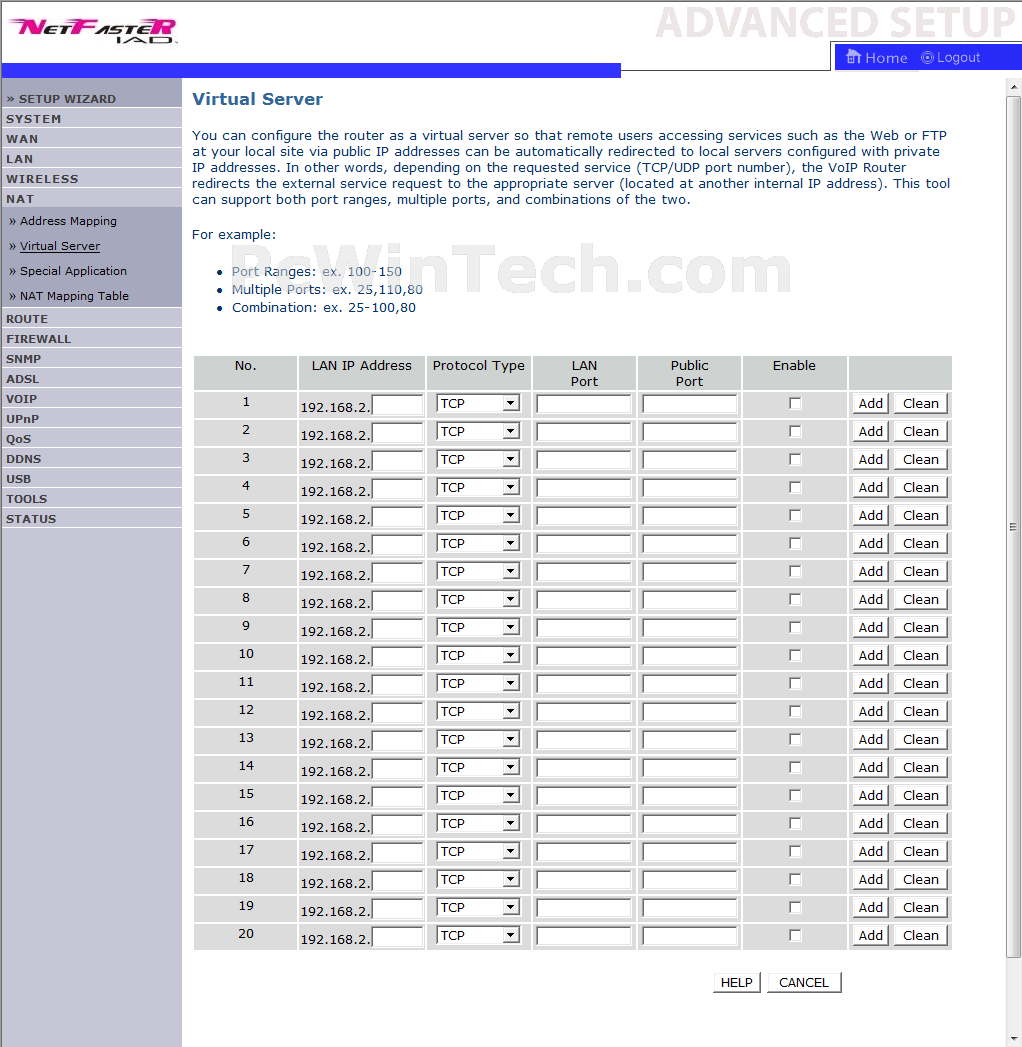Image resolution: width=1022 pixels, height=1047 pixels.
Task: Go to the ADSL menu
Action: click(23, 379)
